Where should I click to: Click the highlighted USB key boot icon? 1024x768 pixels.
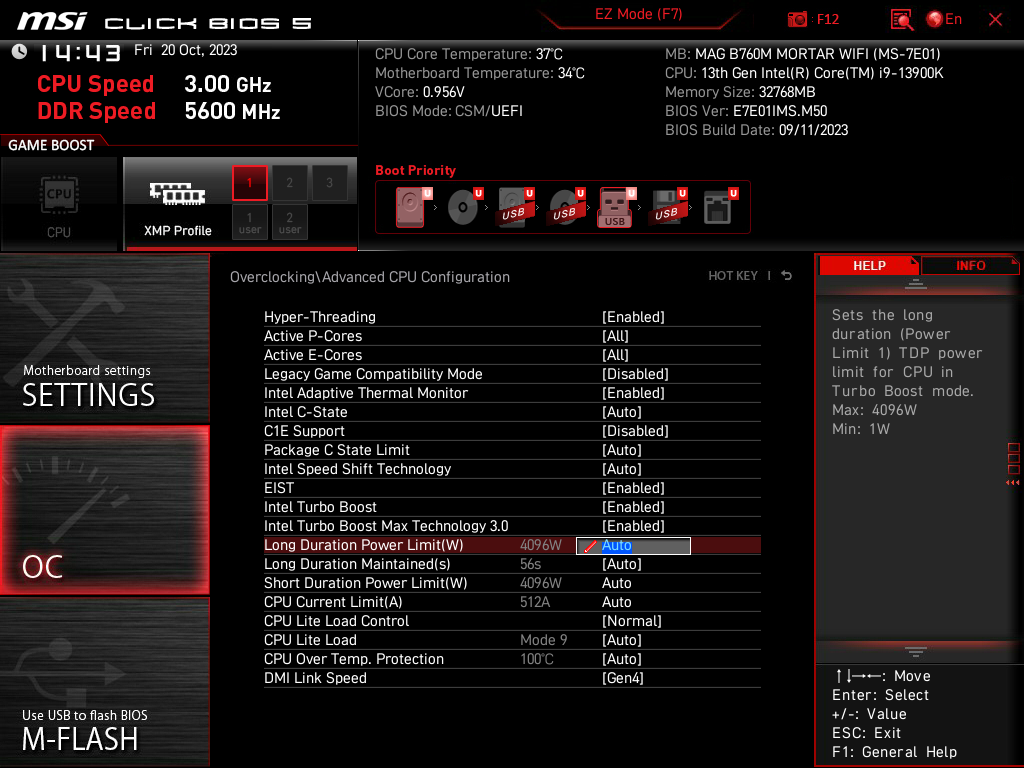pyautogui.click(x=616, y=207)
